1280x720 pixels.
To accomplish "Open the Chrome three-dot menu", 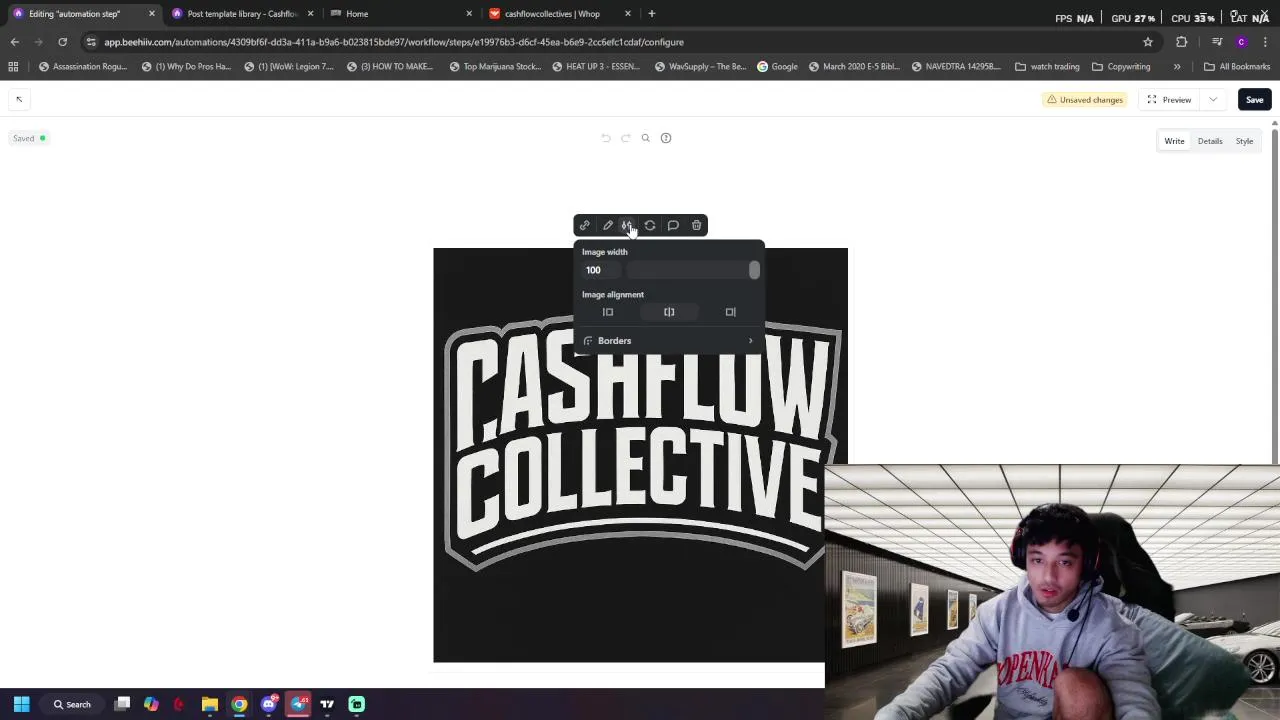I will (x=1265, y=42).
